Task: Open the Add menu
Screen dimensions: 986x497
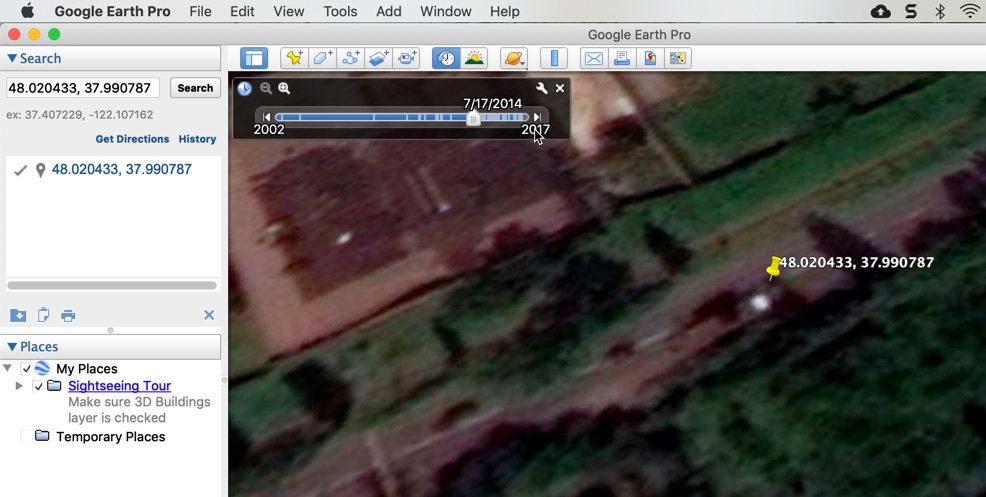Action: point(389,11)
